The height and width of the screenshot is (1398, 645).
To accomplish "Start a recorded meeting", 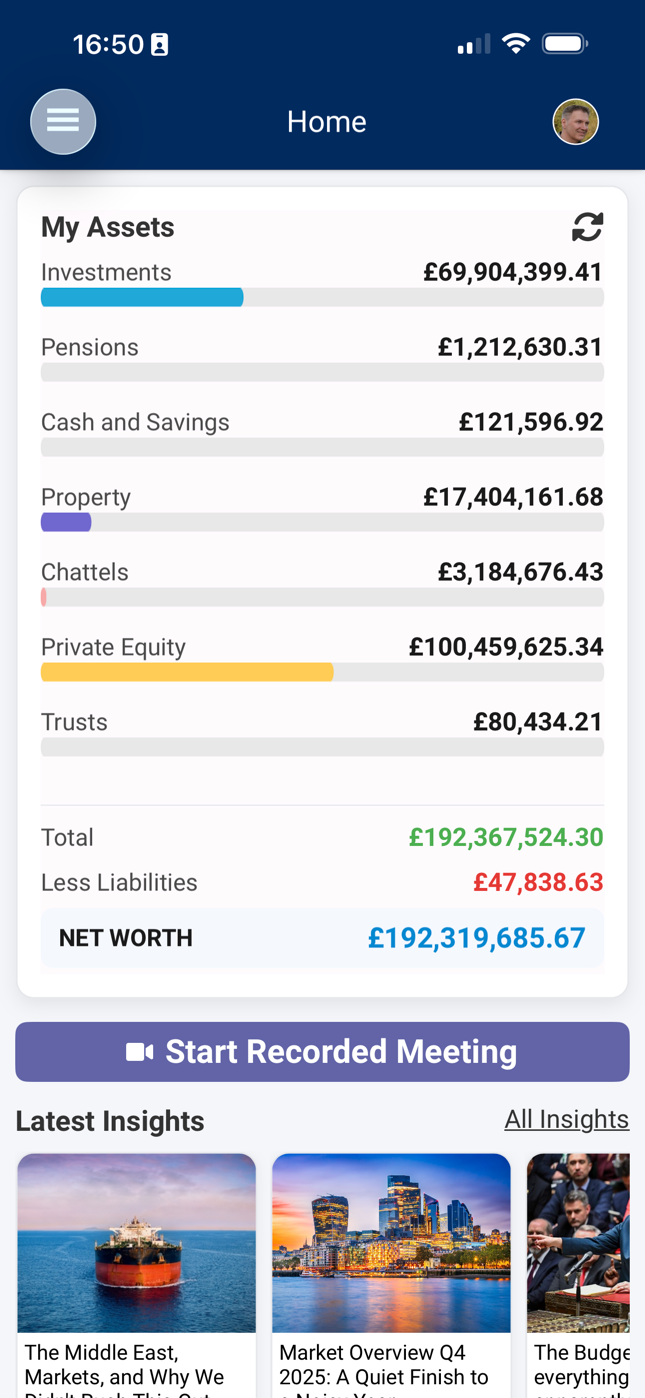I will 322,1051.
